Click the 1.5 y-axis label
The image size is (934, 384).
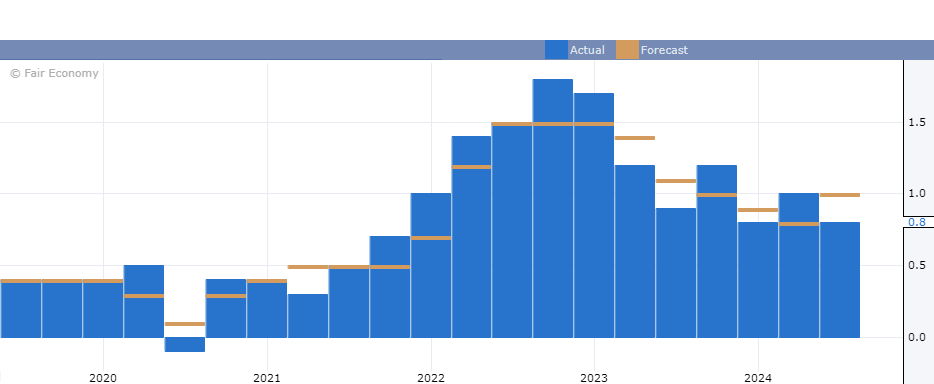pyautogui.click(x=917, y=122)
